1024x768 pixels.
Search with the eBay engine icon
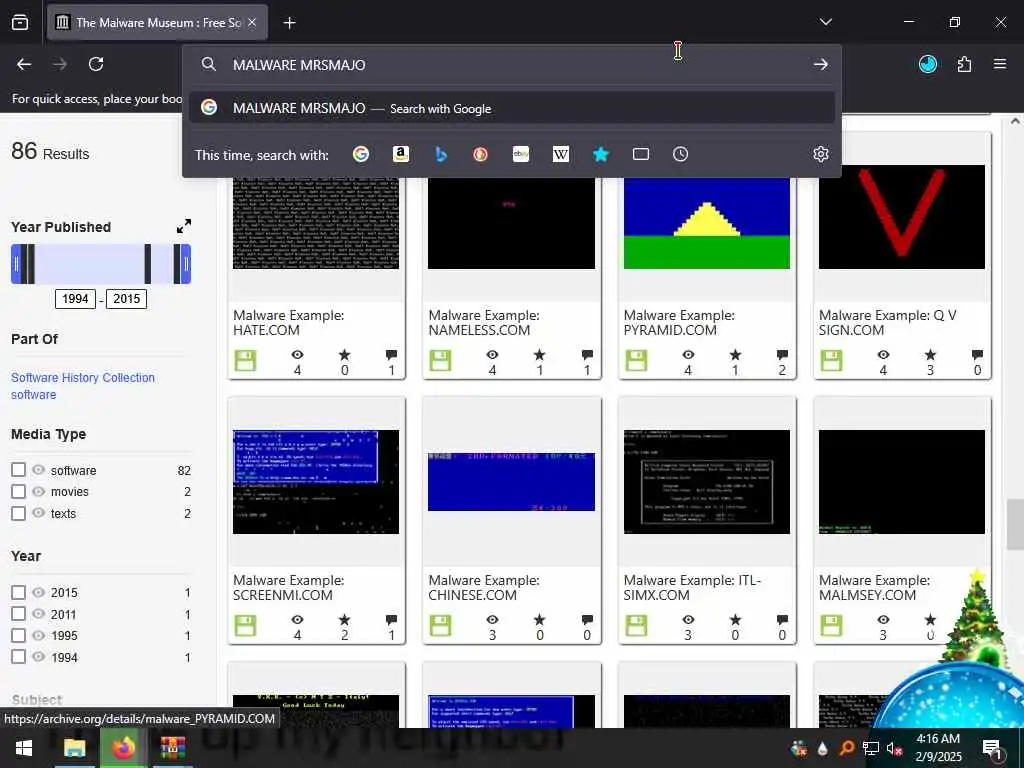pos(520,154)
